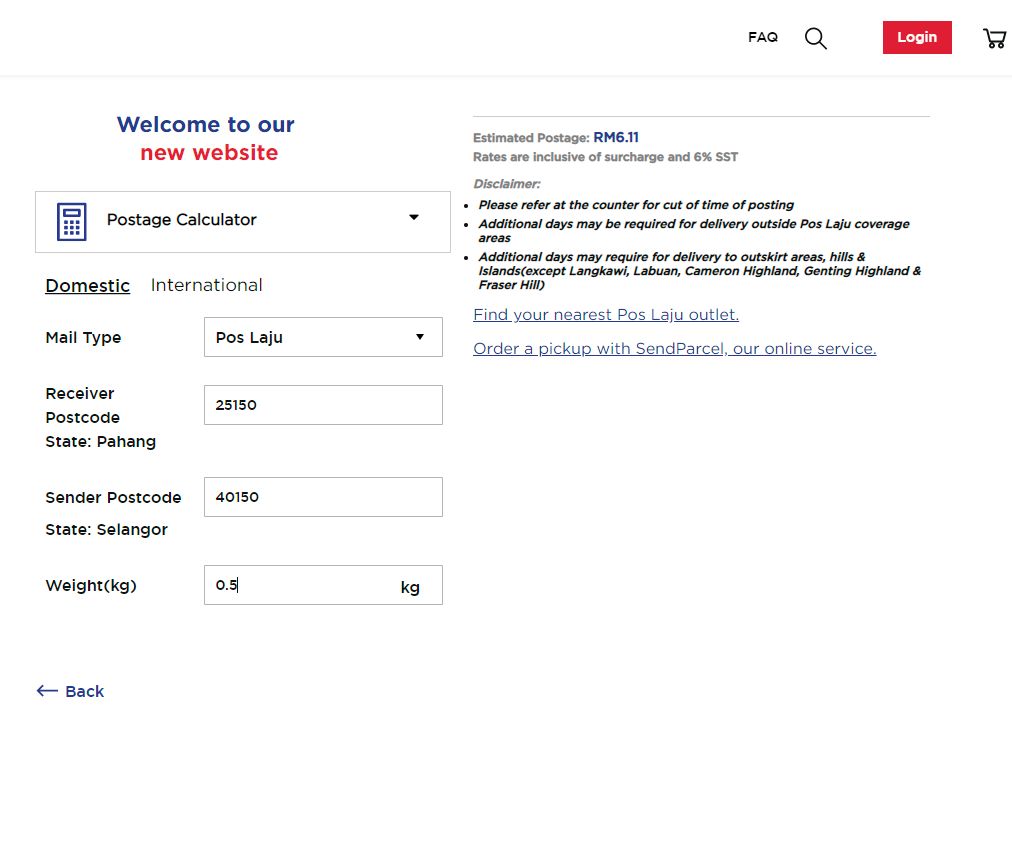Open the shopping cart icon

pos(995,38)
